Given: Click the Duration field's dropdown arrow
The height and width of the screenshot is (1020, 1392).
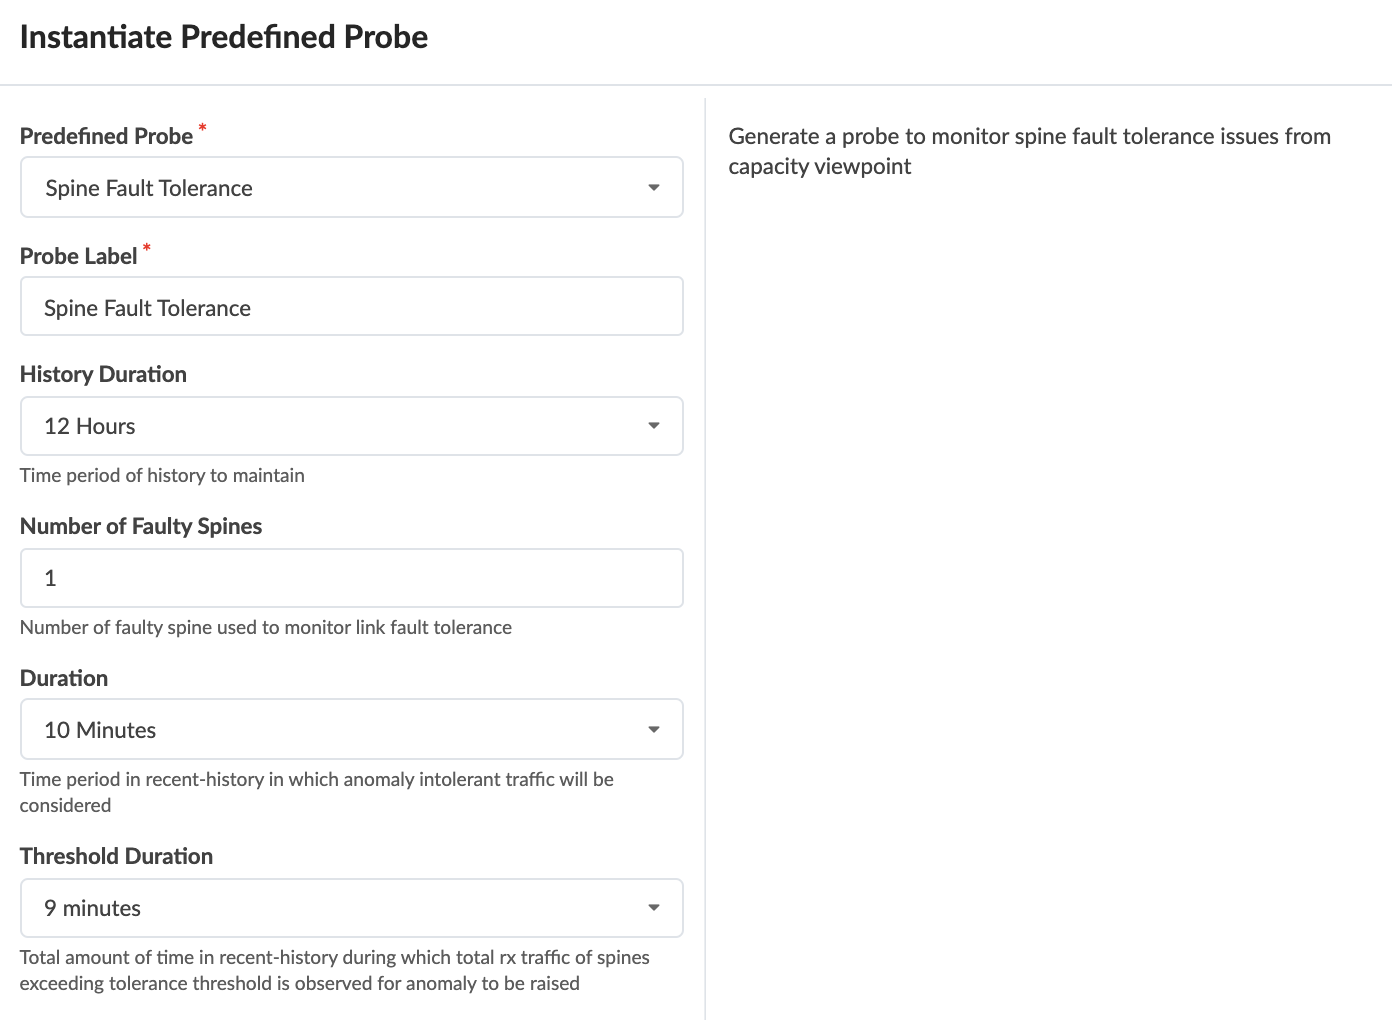Looking at the screenshot, I should pos(653,730).
